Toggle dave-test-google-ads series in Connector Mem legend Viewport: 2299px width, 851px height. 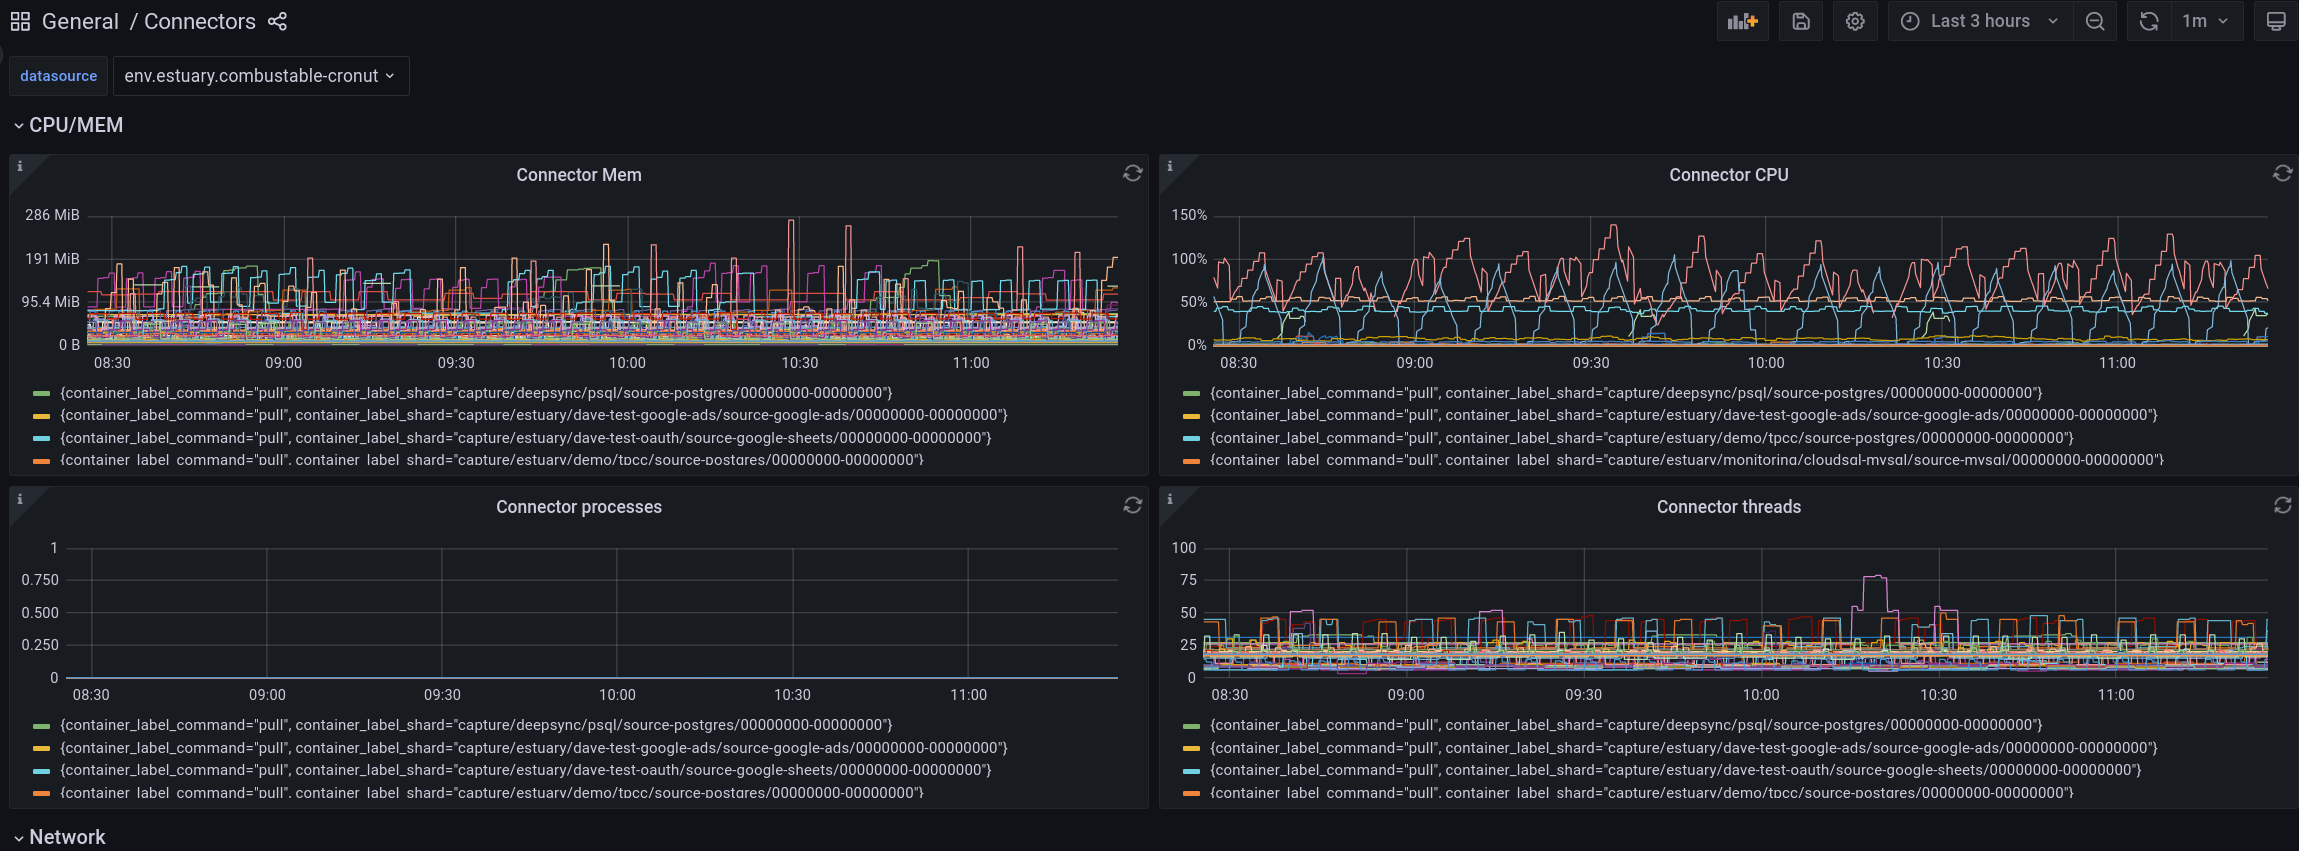click(x=534, y=415)
